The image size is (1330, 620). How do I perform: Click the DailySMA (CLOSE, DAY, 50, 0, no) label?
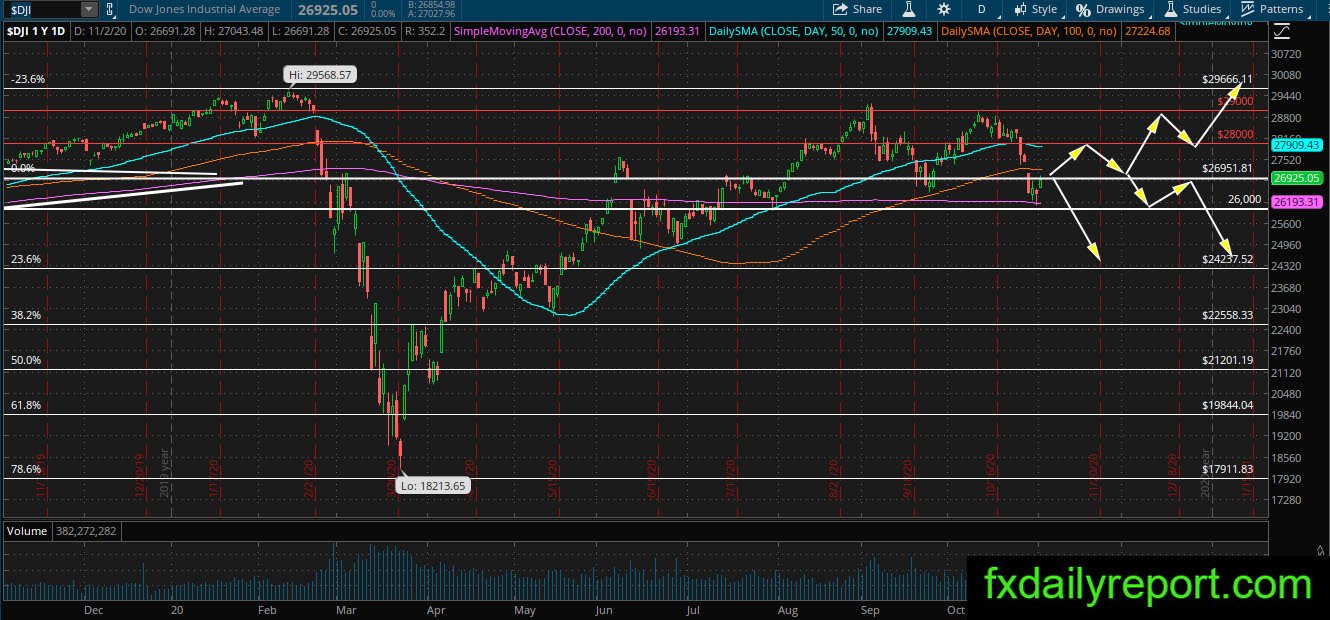tap(792, 32)
